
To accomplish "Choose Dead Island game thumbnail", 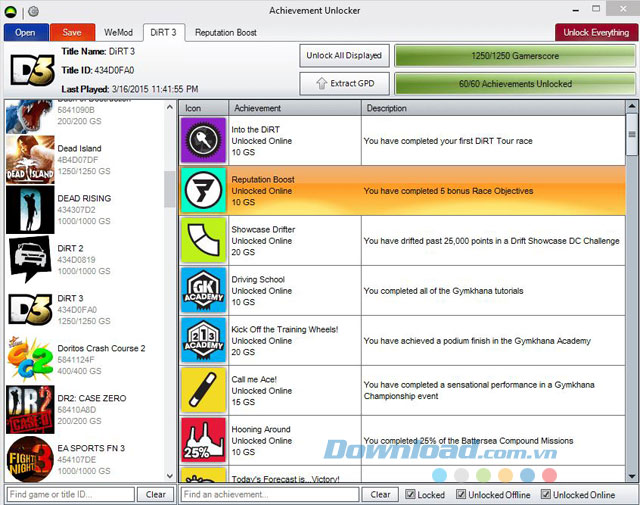I will coord(30,160).
